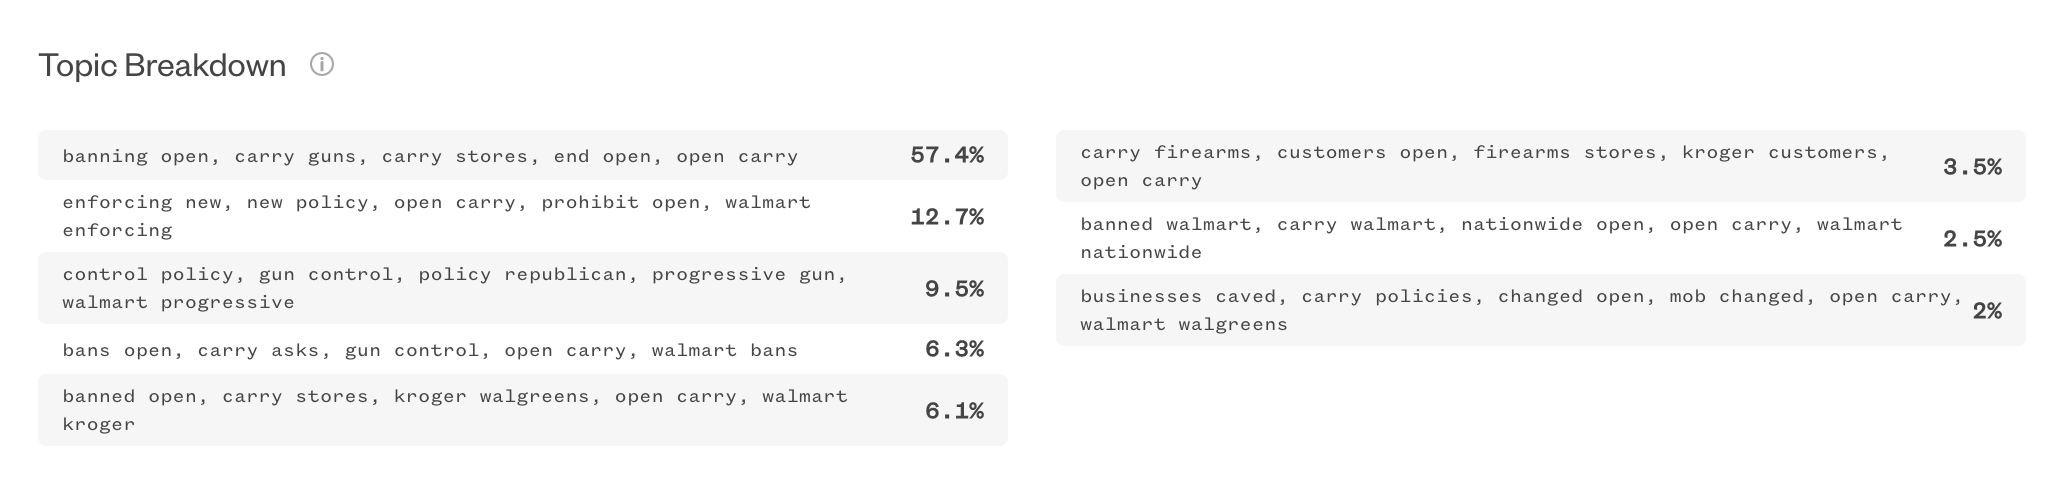Viewport: 2060px width, 484px height.
Task: Click the Topic Breakdown heading
Action: click(162, 66)
